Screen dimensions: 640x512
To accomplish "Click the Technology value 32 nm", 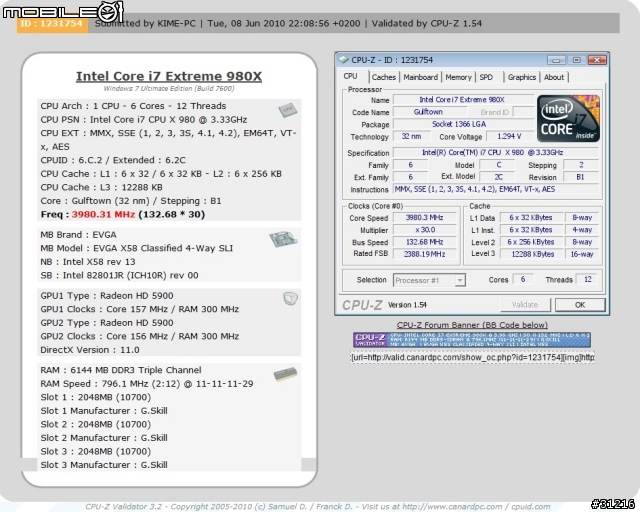I will click(411, 136).
